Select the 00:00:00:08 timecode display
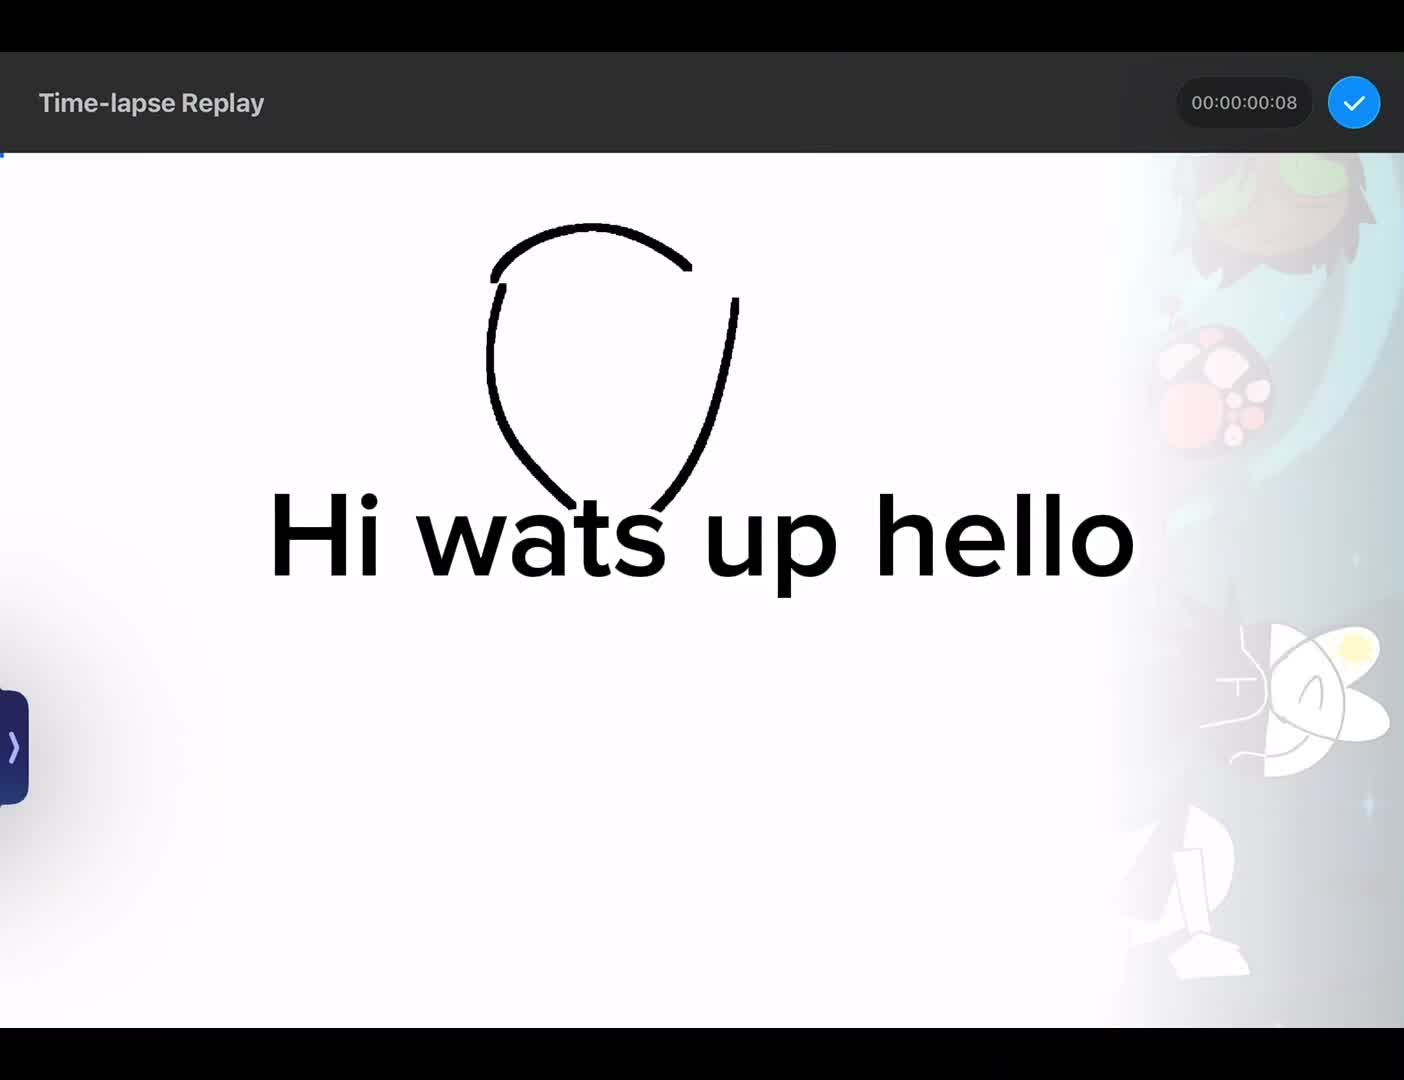Viewport: 1404px width, 1080px height. (x=1244, y=103)
